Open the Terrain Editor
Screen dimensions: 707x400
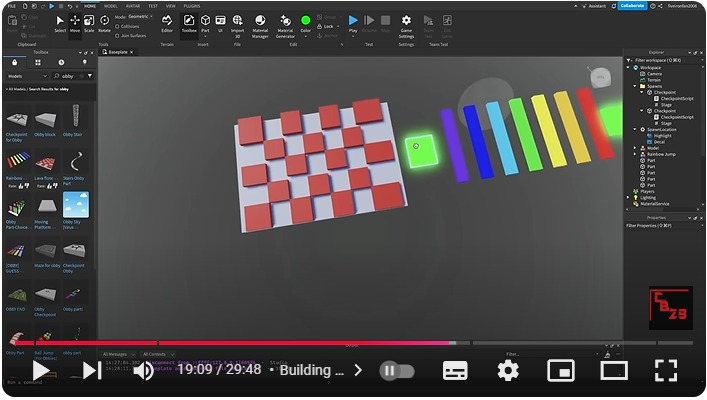pyautogui.click(x=168, y=22)
